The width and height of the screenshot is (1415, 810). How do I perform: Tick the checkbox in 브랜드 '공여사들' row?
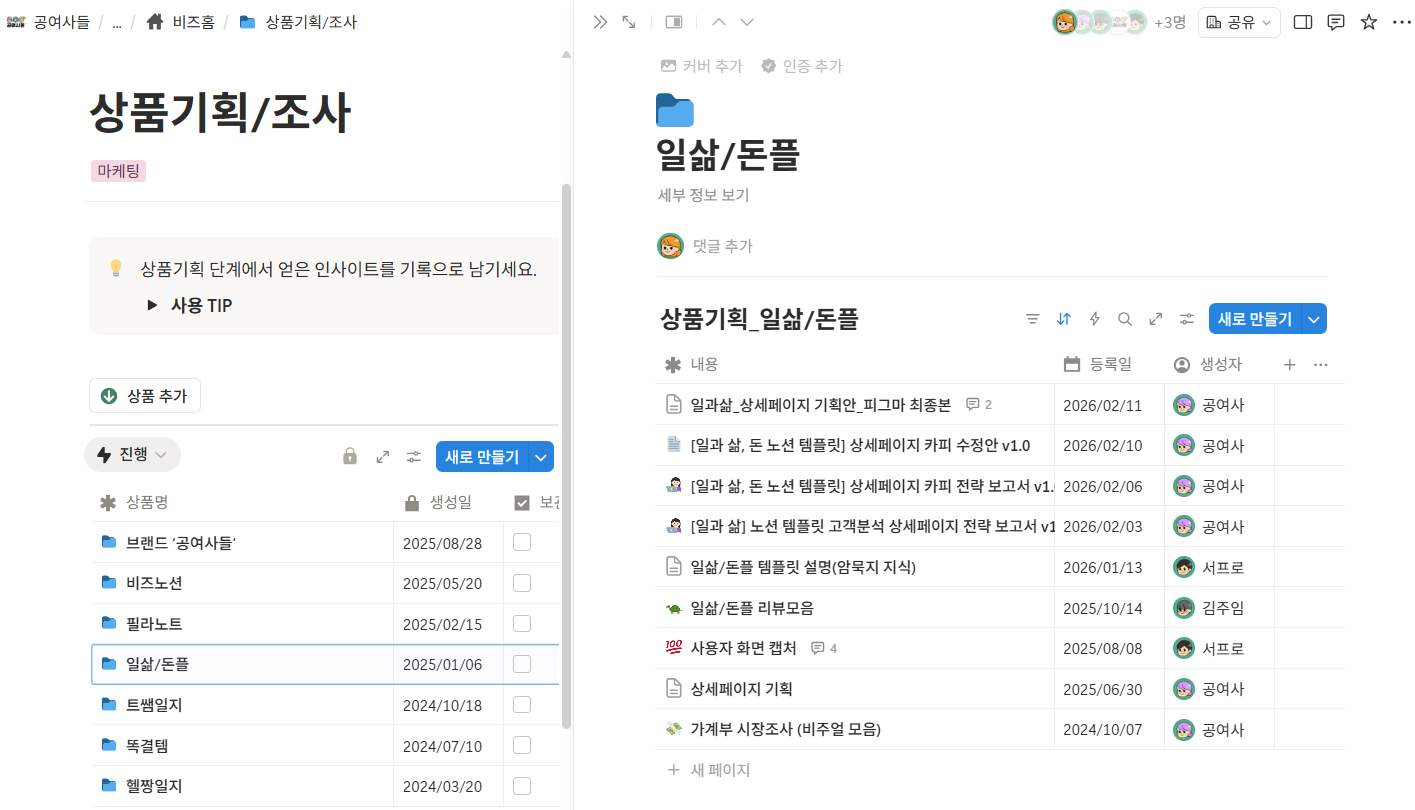coord(522,542)
